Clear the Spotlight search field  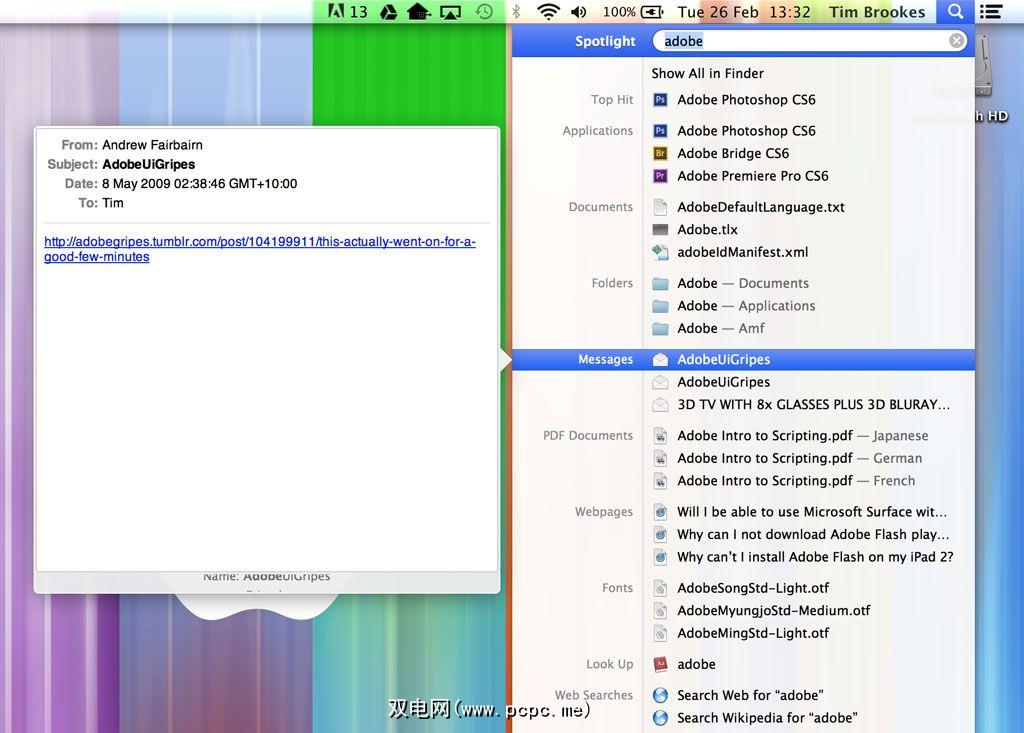coord(957,41)
